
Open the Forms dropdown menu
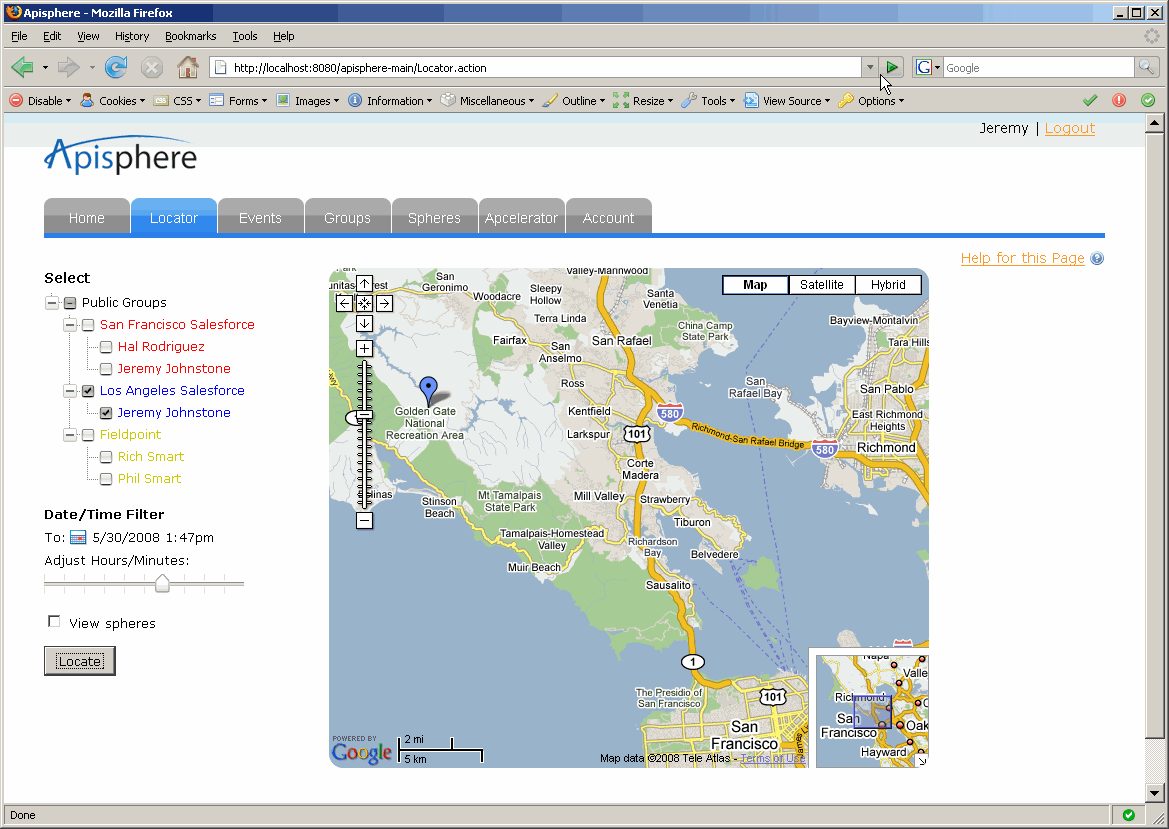point(239,101)
